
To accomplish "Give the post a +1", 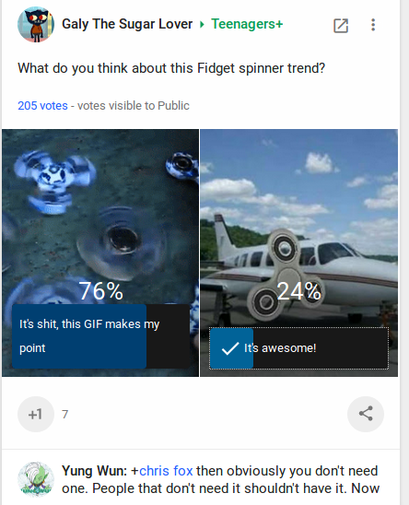I will (x=36, y=414).
